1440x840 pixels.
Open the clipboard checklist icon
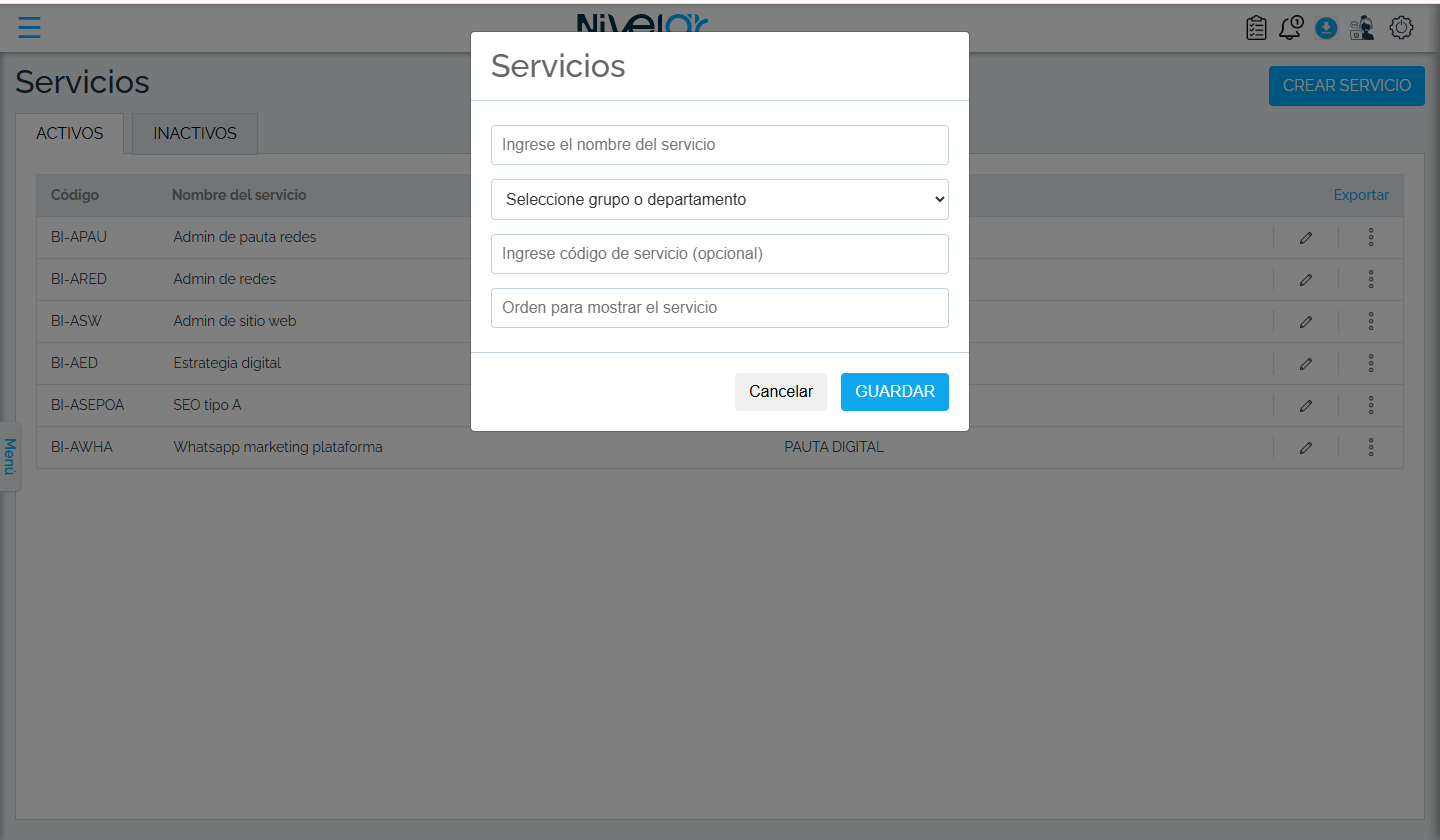click(1256, 28)
